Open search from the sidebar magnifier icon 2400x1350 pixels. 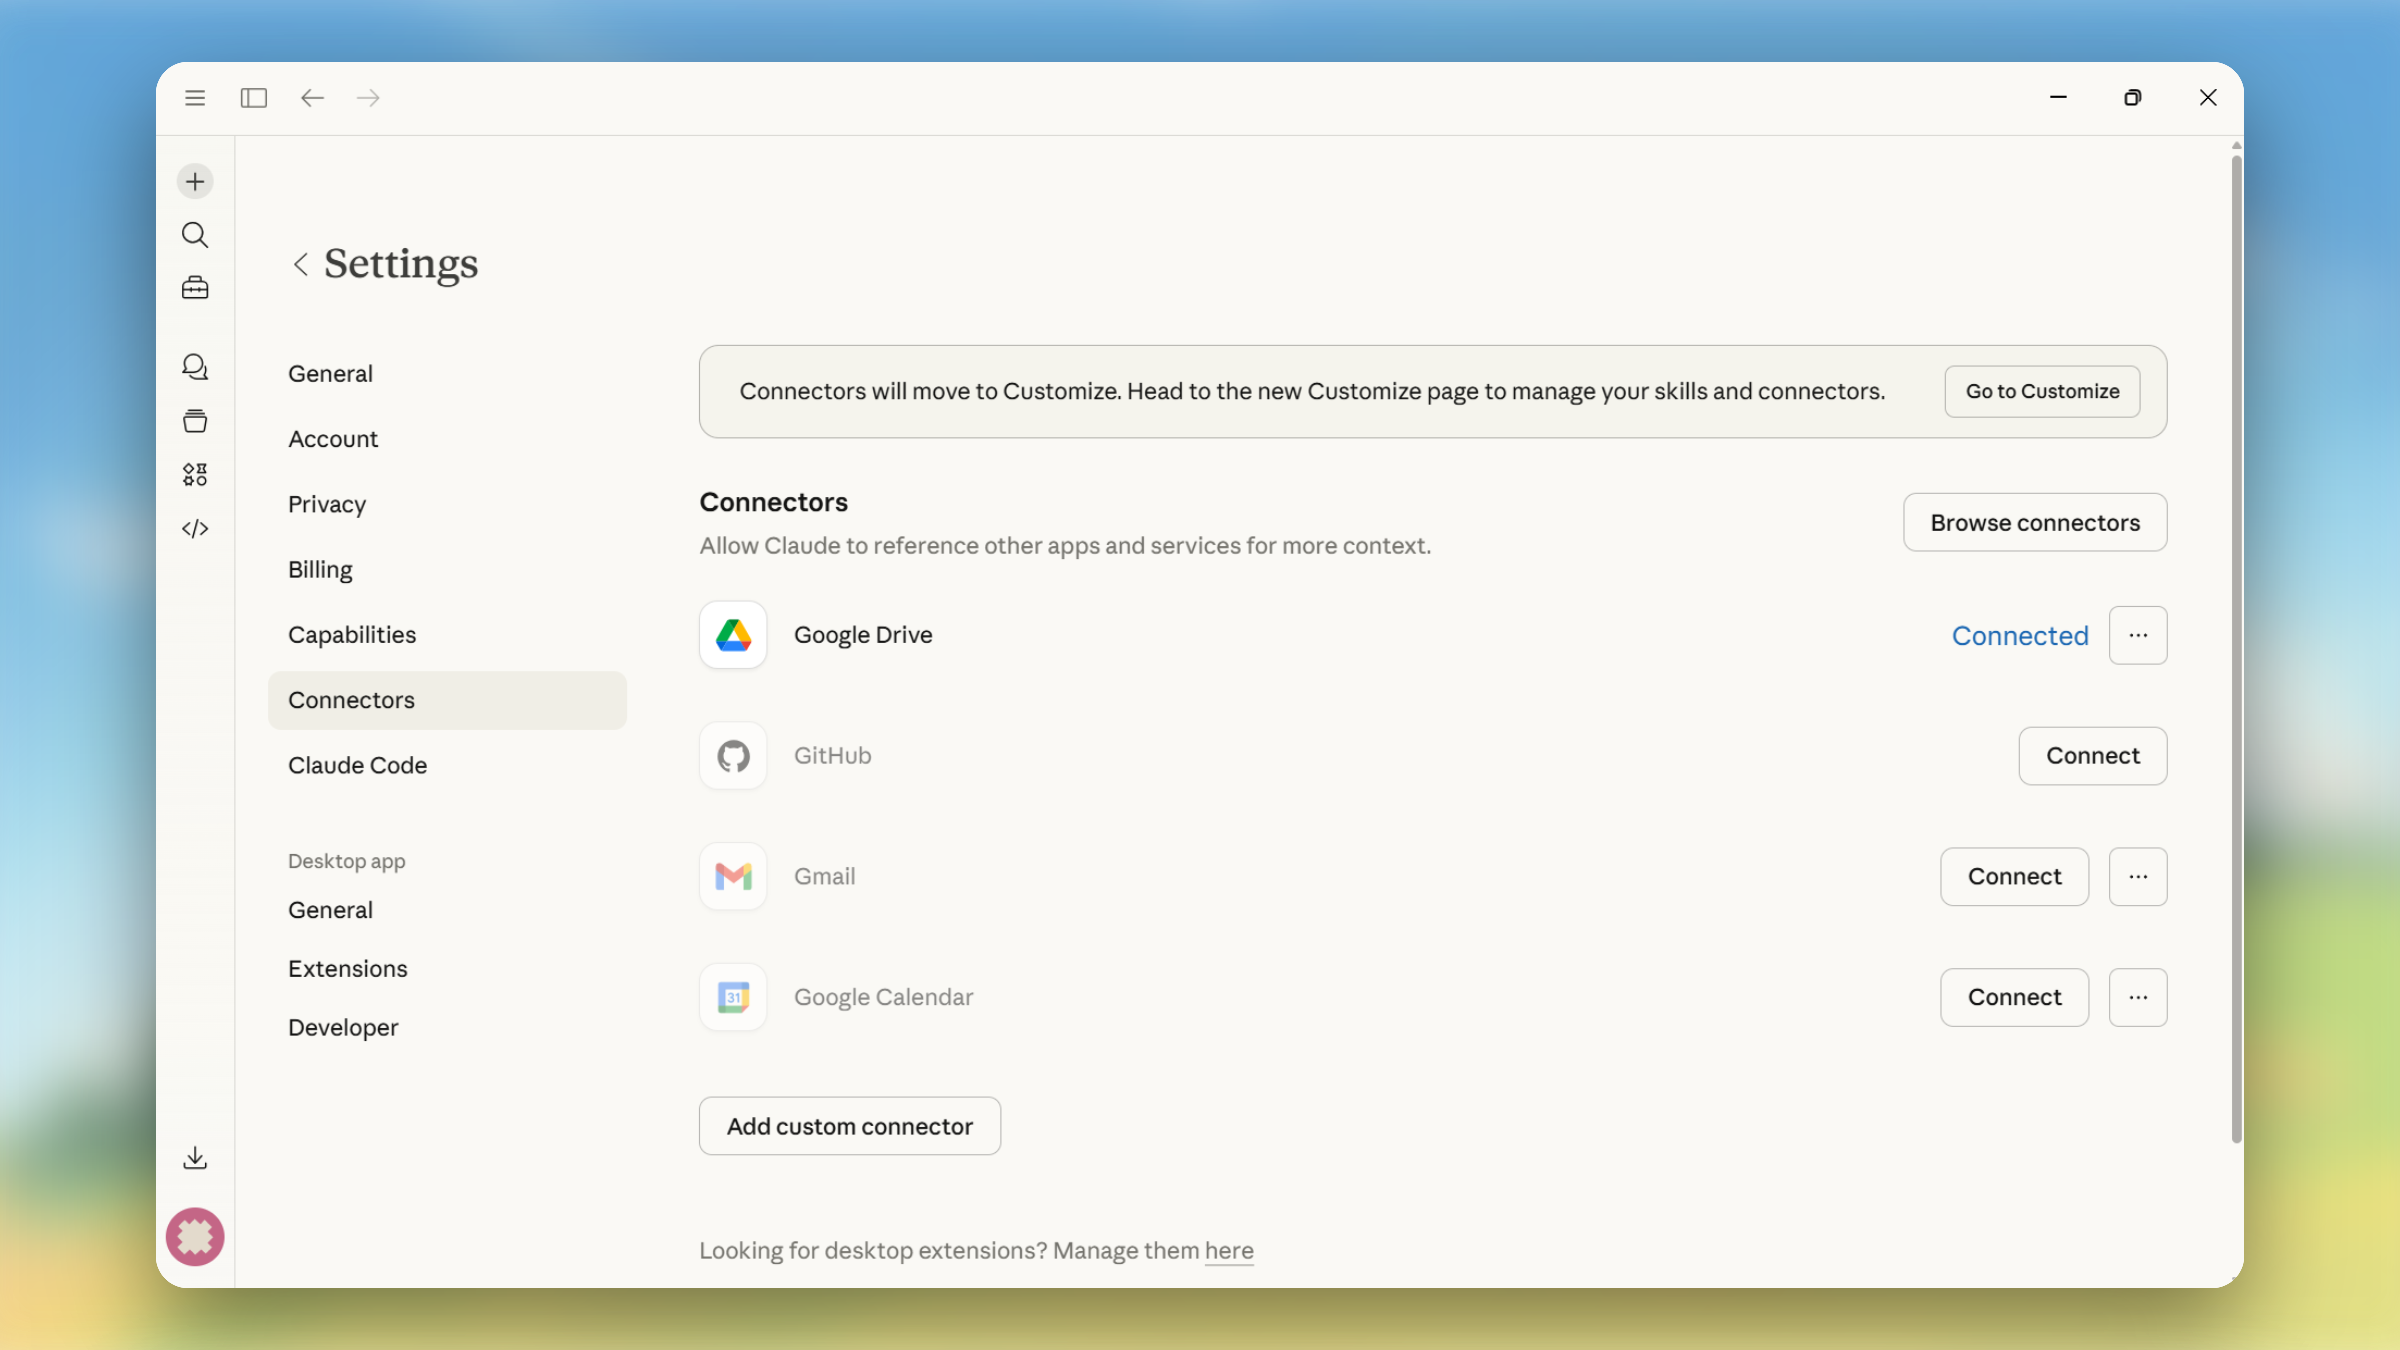click(x=194, y=235)
